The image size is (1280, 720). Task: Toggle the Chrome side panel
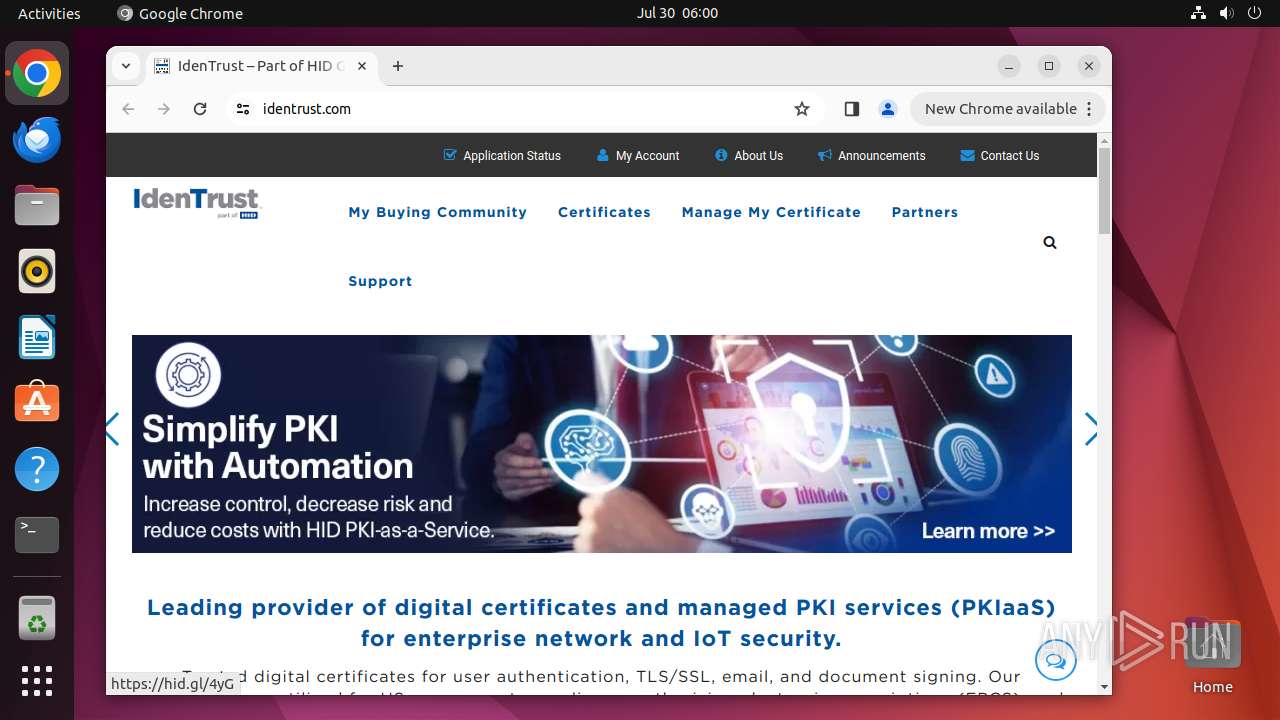point(852,109)
